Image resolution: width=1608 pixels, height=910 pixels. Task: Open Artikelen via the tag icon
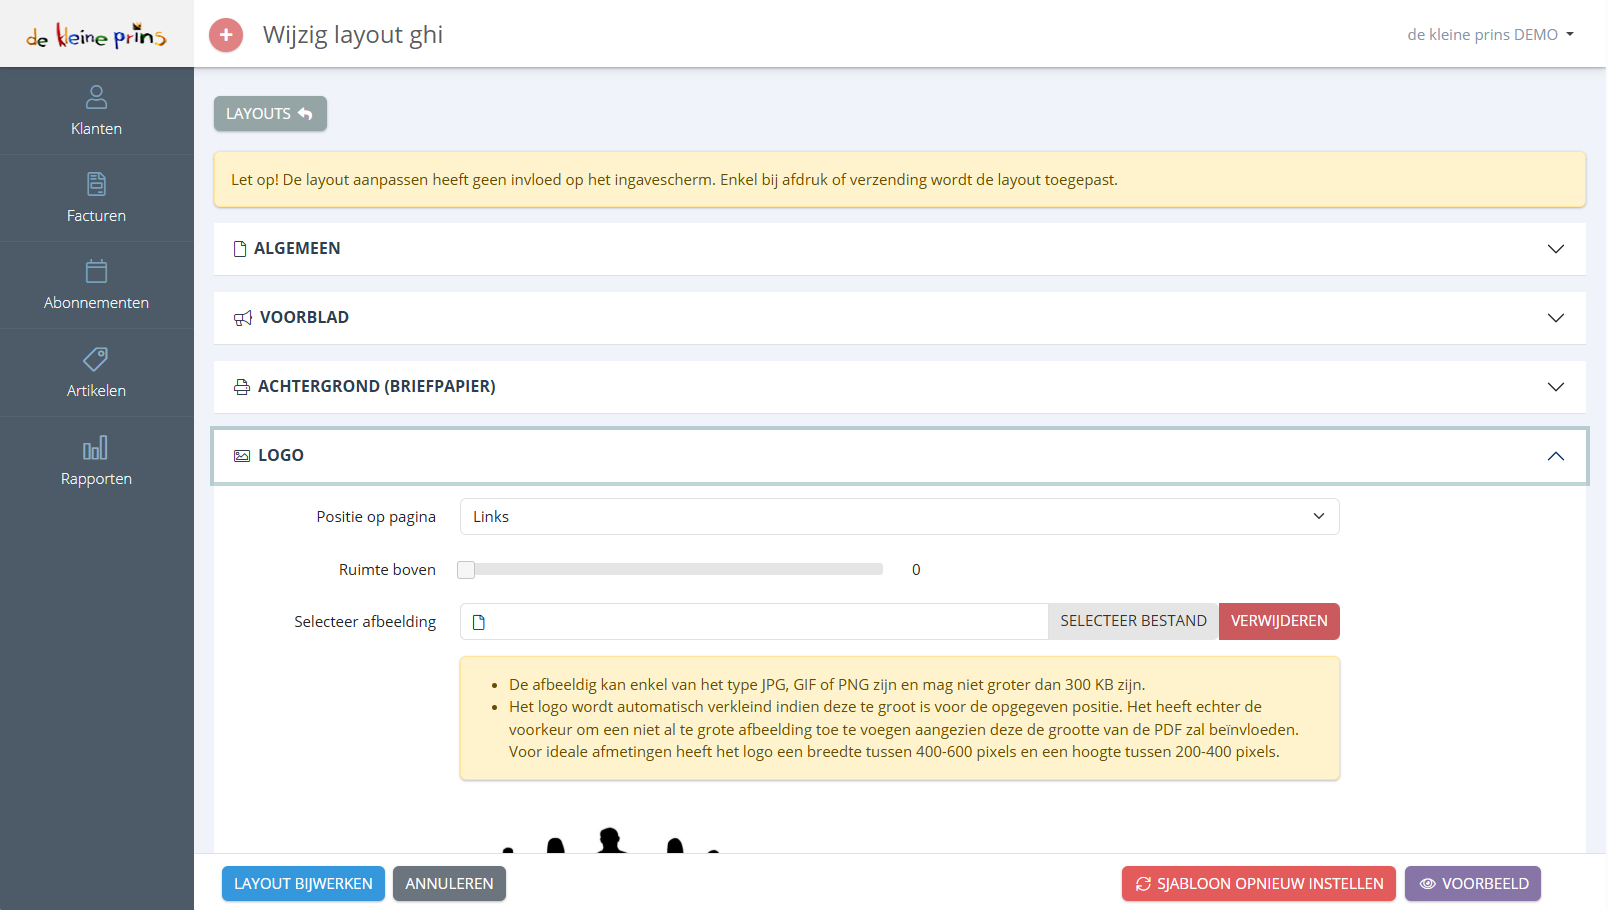(96, 359)
